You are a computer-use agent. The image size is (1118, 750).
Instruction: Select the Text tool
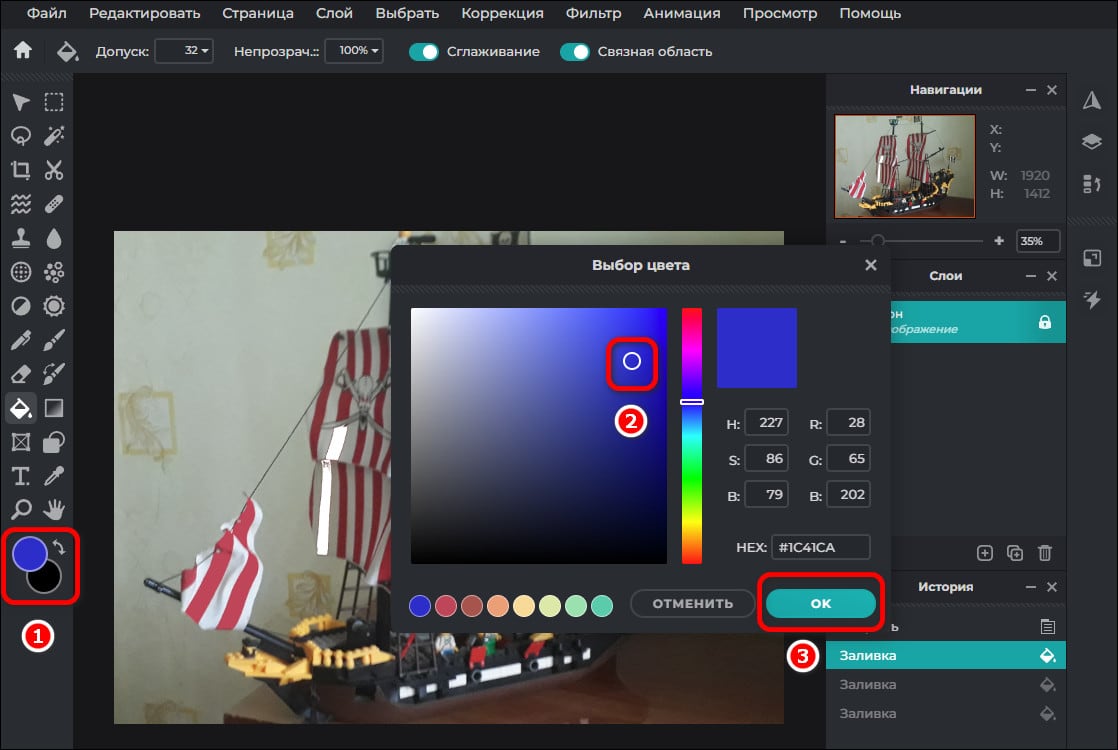coord(21,474)
